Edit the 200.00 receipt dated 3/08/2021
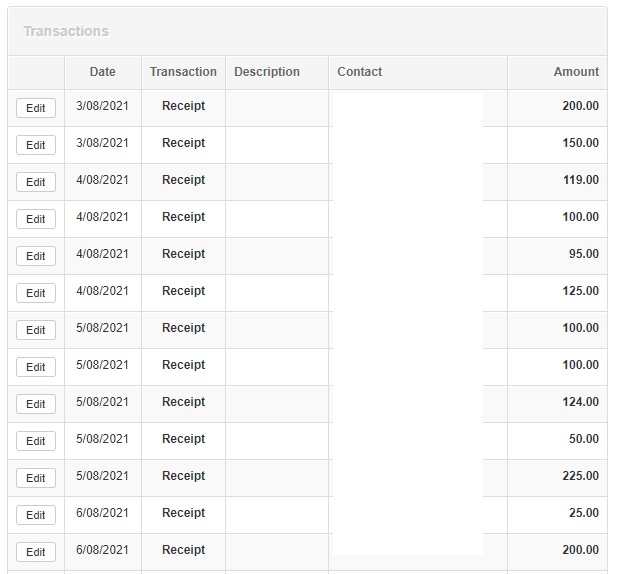The image size is (618, 574). point(36,108)
